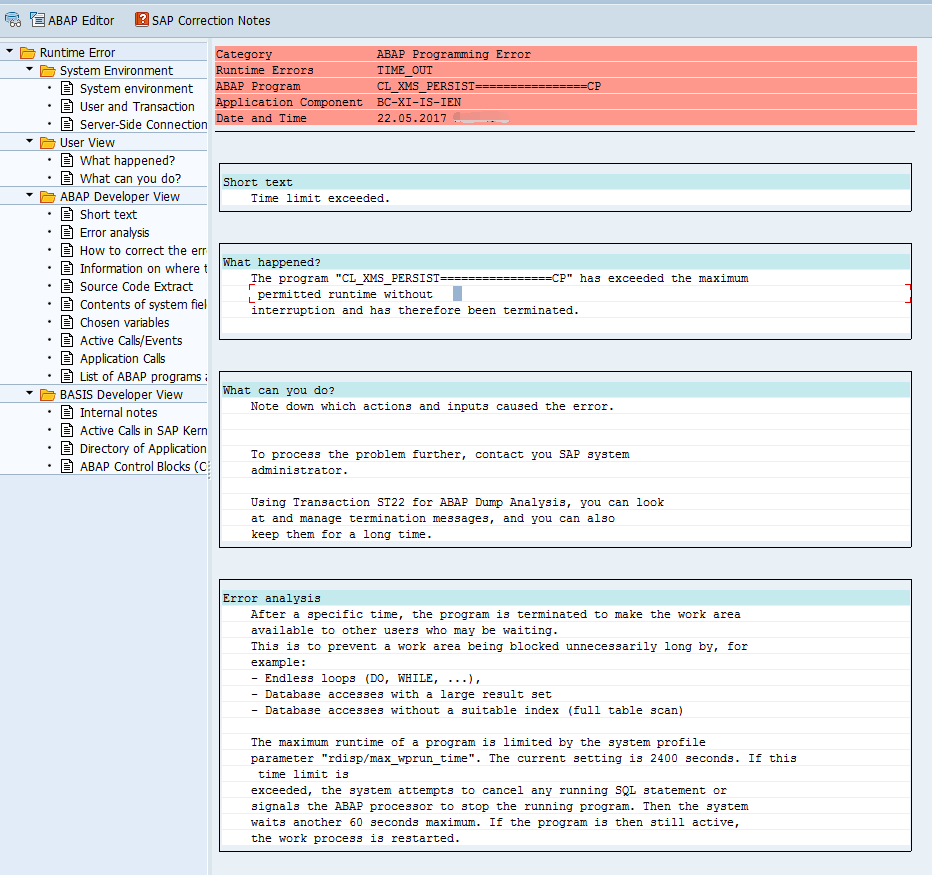Click the System Environment folder icon
932x875 pixels.
coord(48,71)
